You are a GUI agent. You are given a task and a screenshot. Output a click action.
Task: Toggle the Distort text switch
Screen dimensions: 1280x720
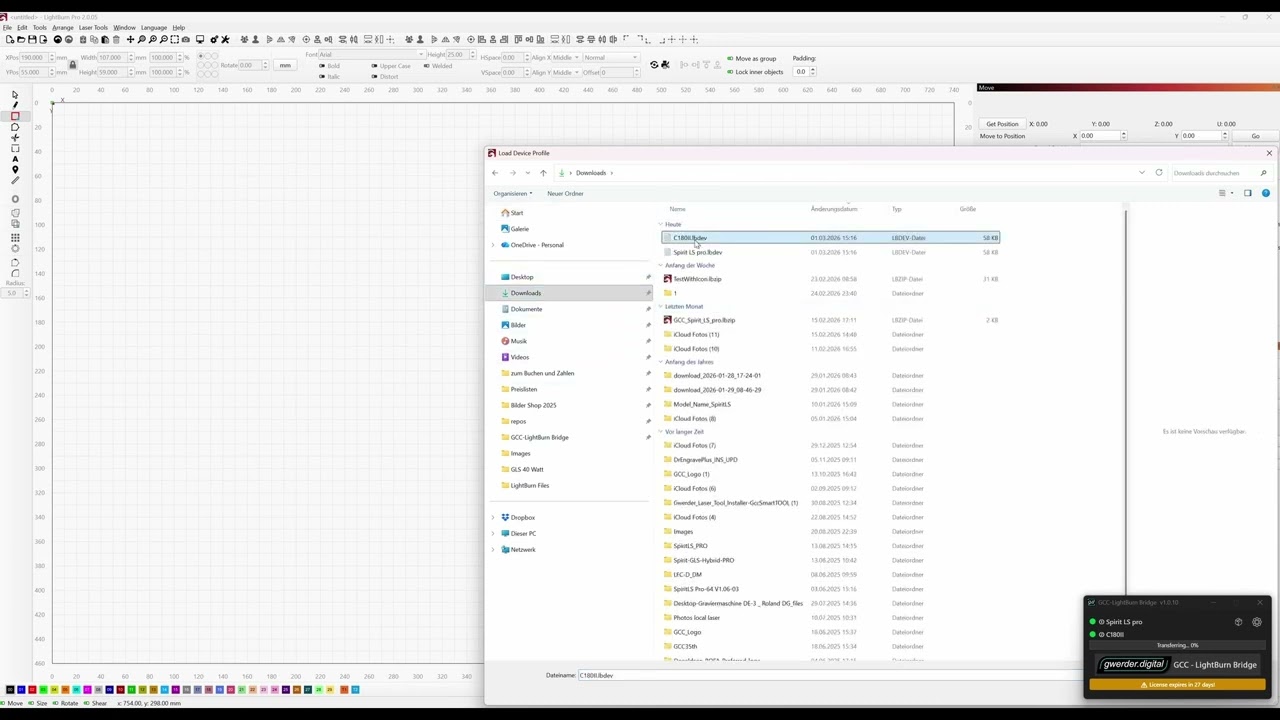(x=375, y=77)
